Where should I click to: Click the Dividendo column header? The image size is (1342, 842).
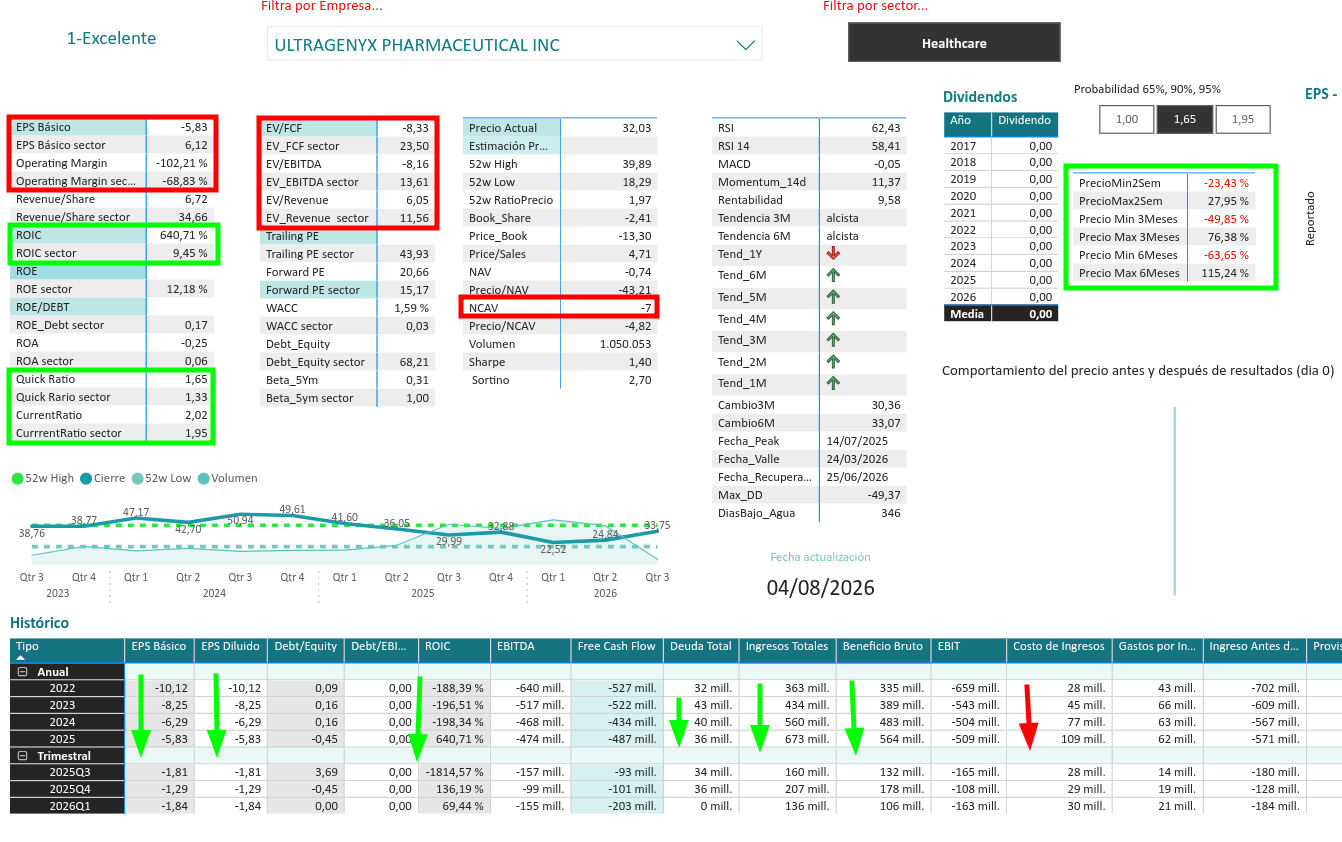pos(1025,121)
